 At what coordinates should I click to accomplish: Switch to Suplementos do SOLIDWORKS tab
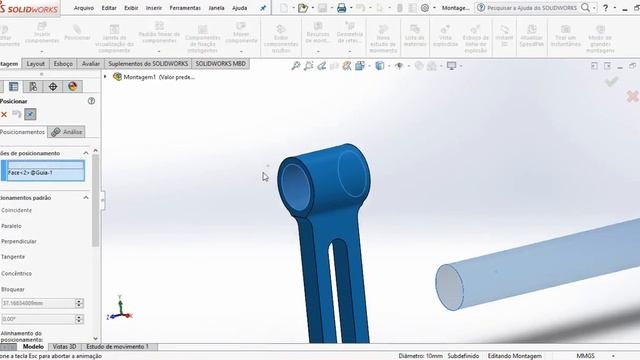coord(148,64)
